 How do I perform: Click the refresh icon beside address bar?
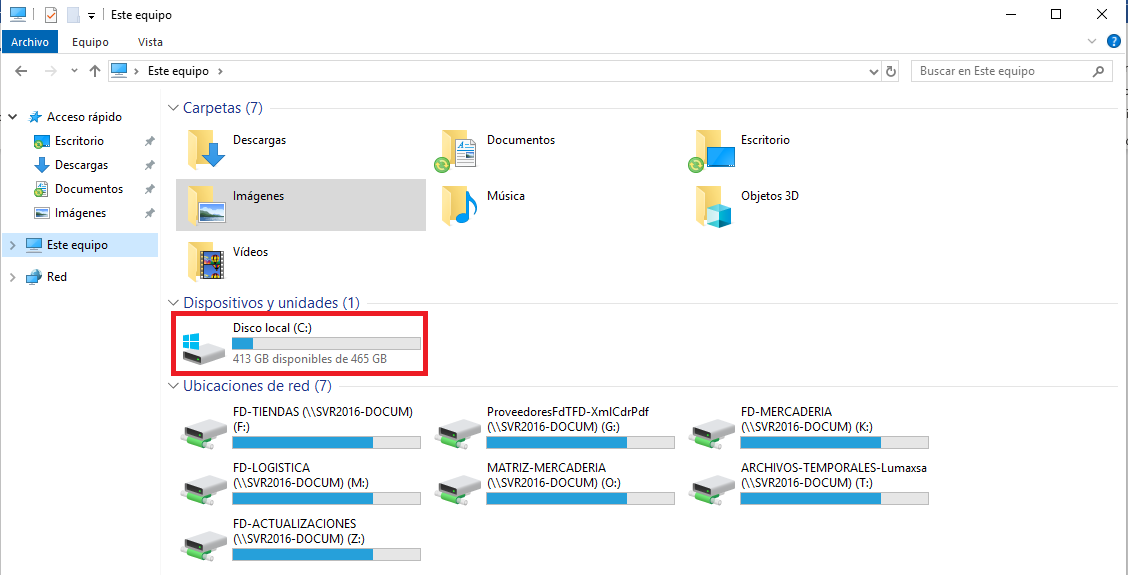tap(891, 71)
